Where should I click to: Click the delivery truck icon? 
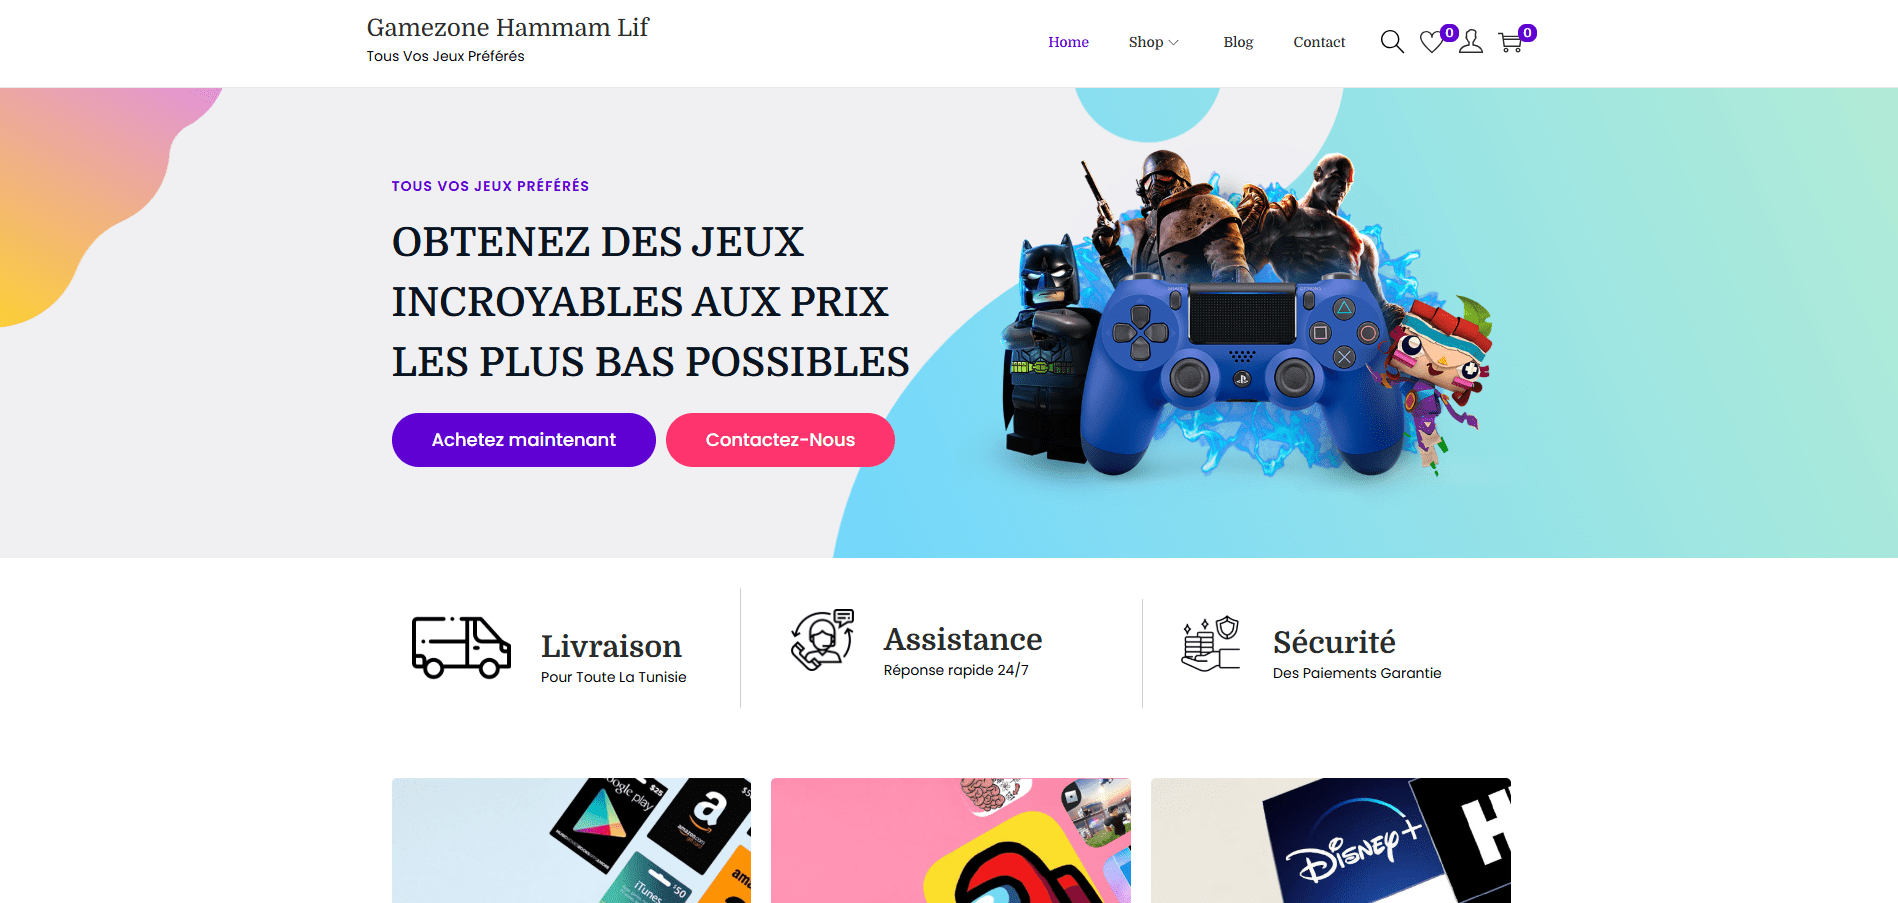pos(461,647)
